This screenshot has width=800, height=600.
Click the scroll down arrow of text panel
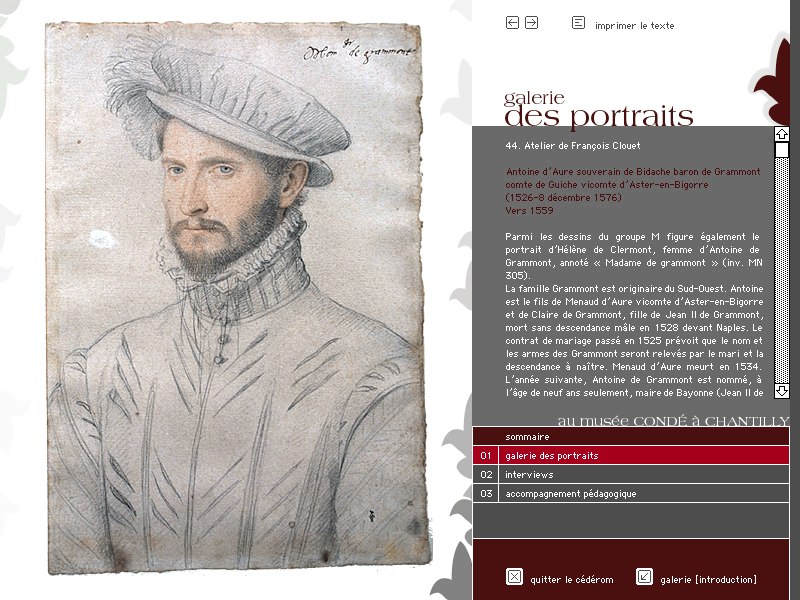coord(782,391)
